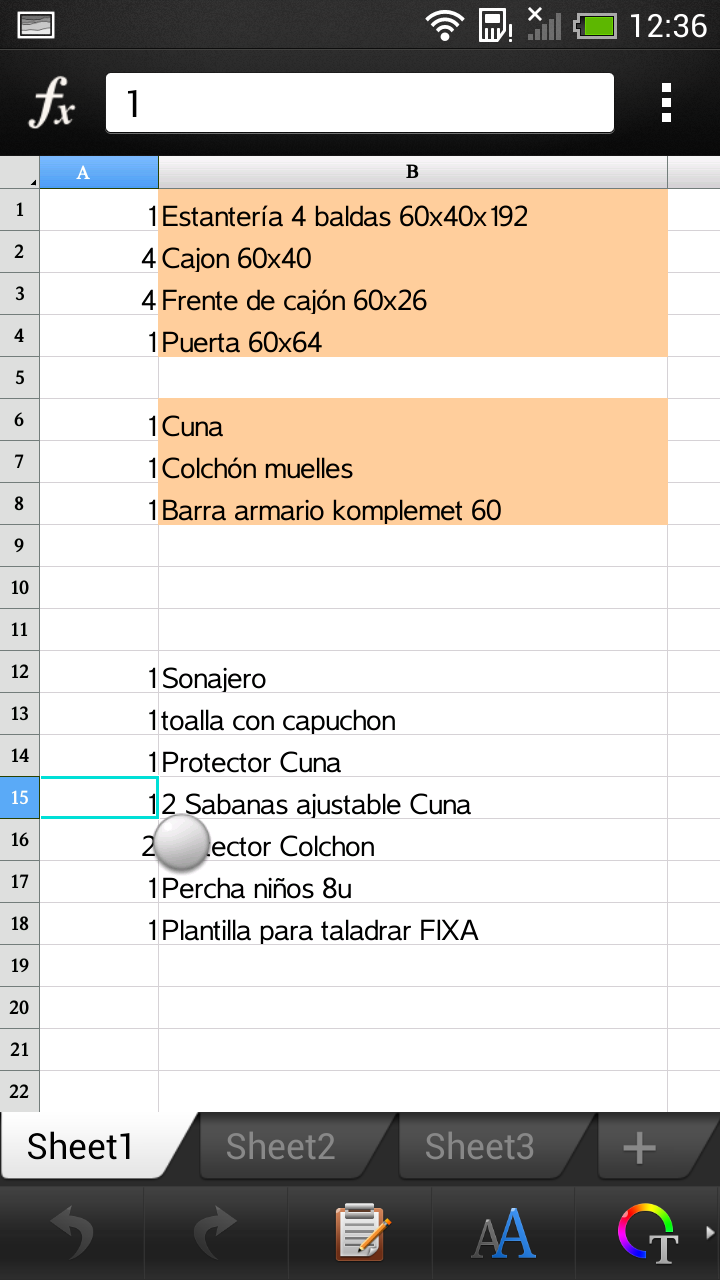Screen dimensions: 720x1280
Task: Select column A header
Action: pyautogui.click(x=98, y=172)
